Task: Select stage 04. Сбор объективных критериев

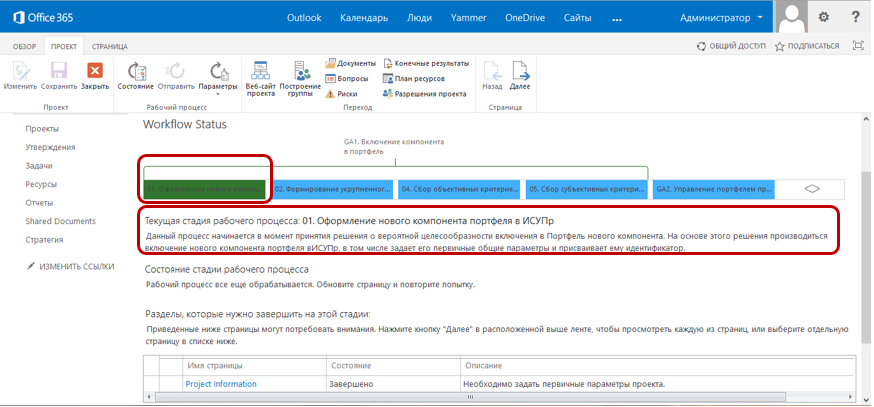Action: (x=459, y=189)
